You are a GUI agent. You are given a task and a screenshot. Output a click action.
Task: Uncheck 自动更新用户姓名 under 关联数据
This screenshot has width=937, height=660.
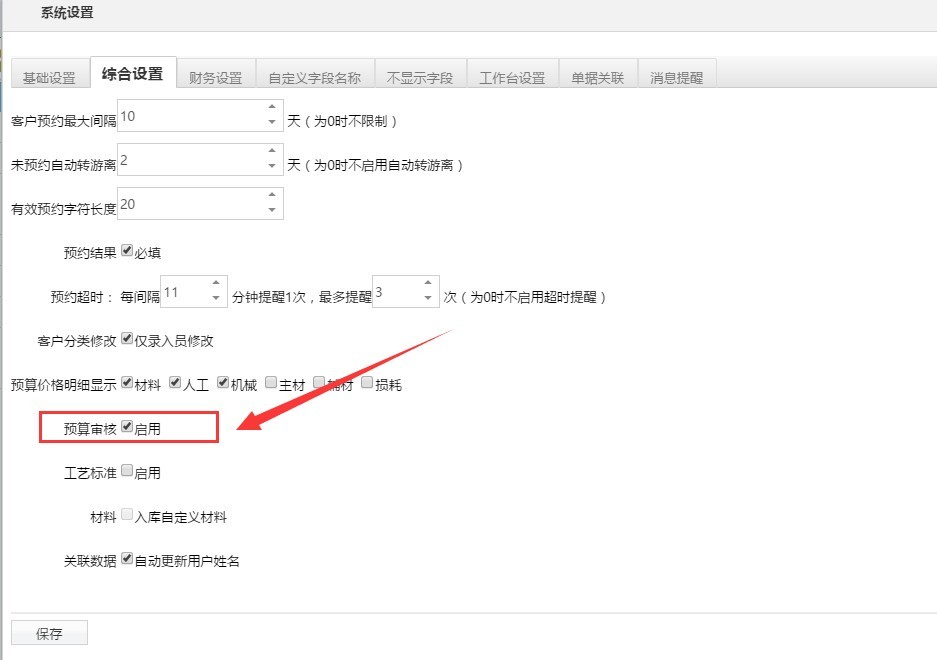coord(125,560)
